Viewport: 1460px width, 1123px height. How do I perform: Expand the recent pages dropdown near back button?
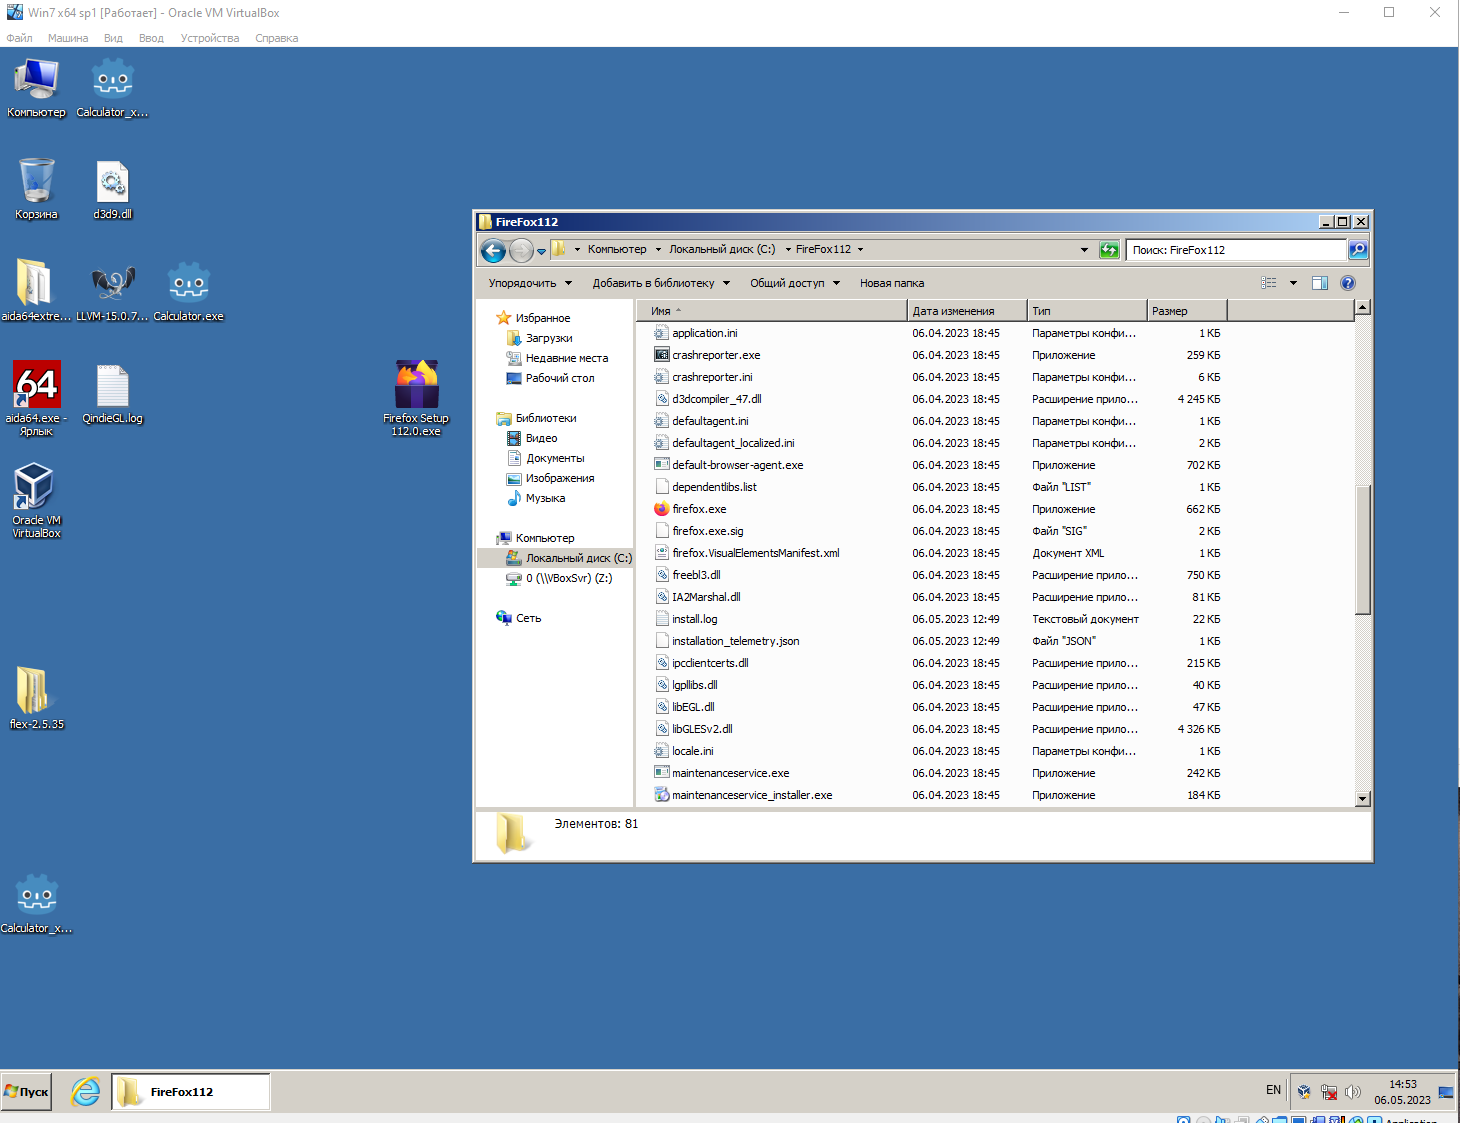542,251
